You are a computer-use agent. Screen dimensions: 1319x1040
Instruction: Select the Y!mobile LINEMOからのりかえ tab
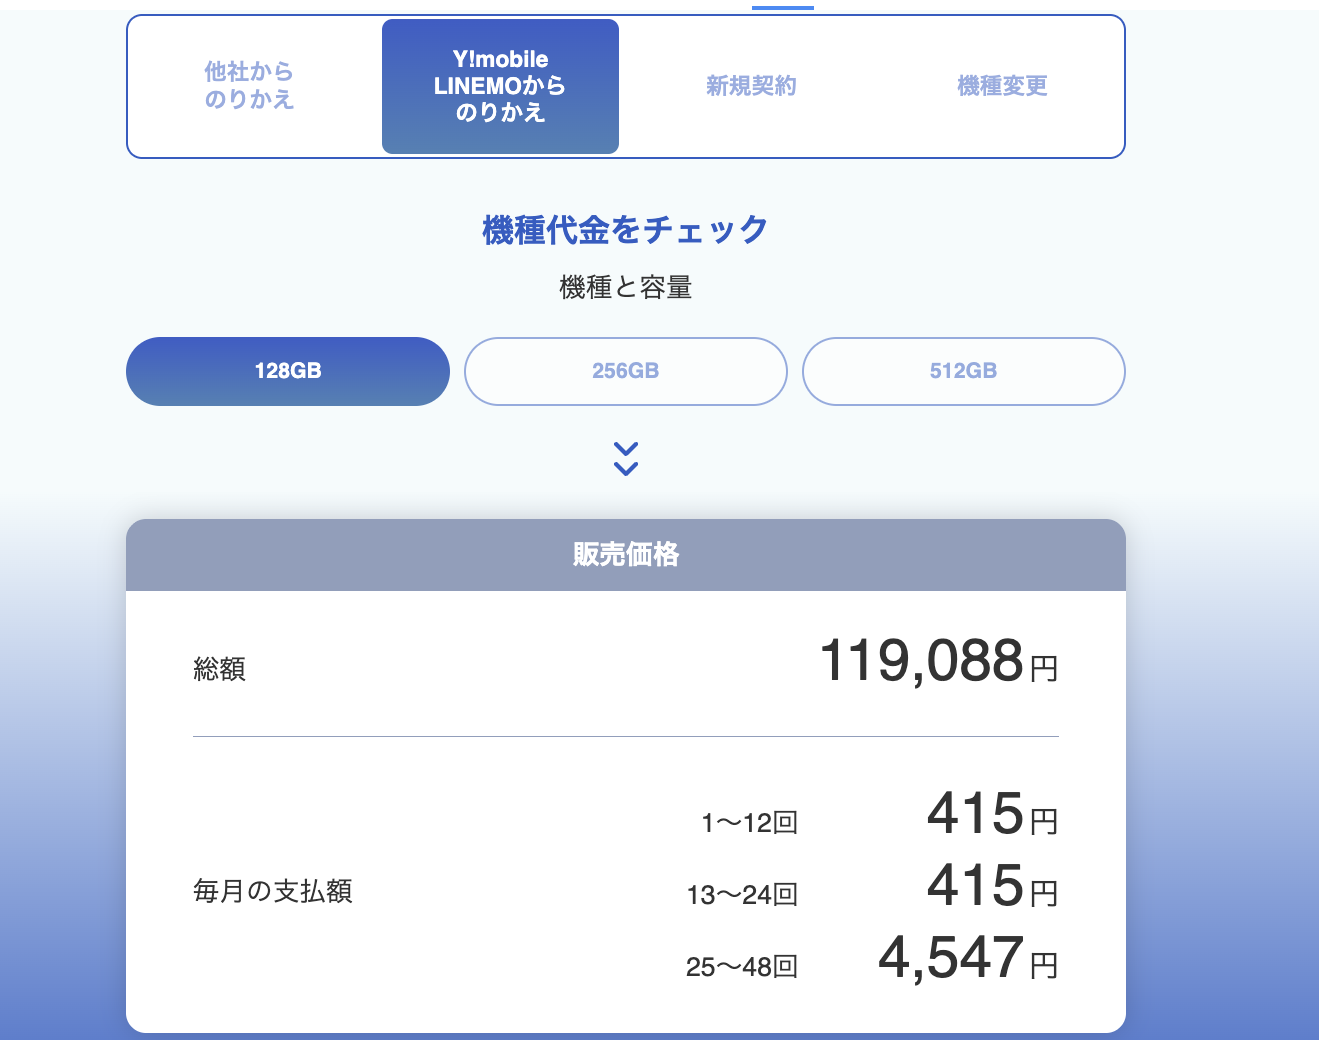click(500, 86)
